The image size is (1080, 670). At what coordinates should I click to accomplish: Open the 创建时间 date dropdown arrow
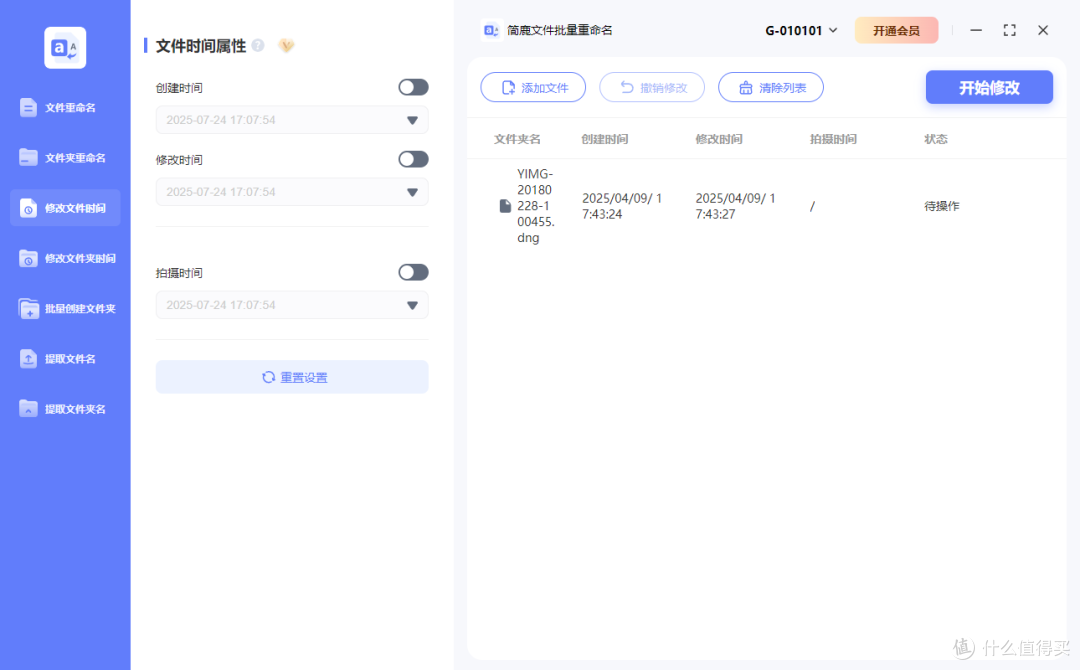tap(412, 121)
